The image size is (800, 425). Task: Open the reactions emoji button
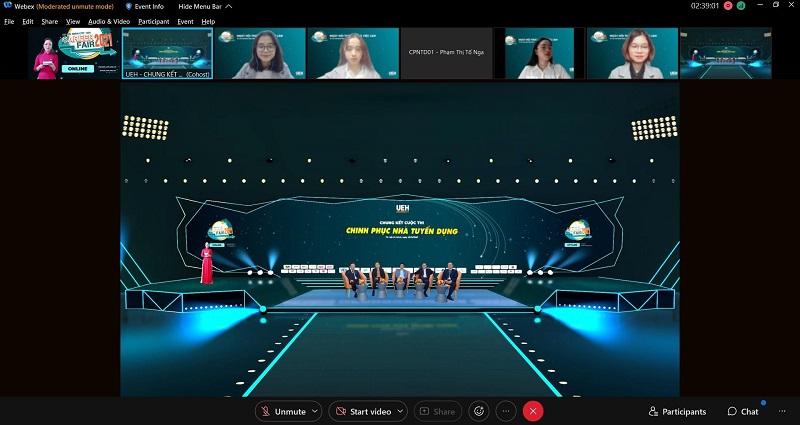pos(479,411)
